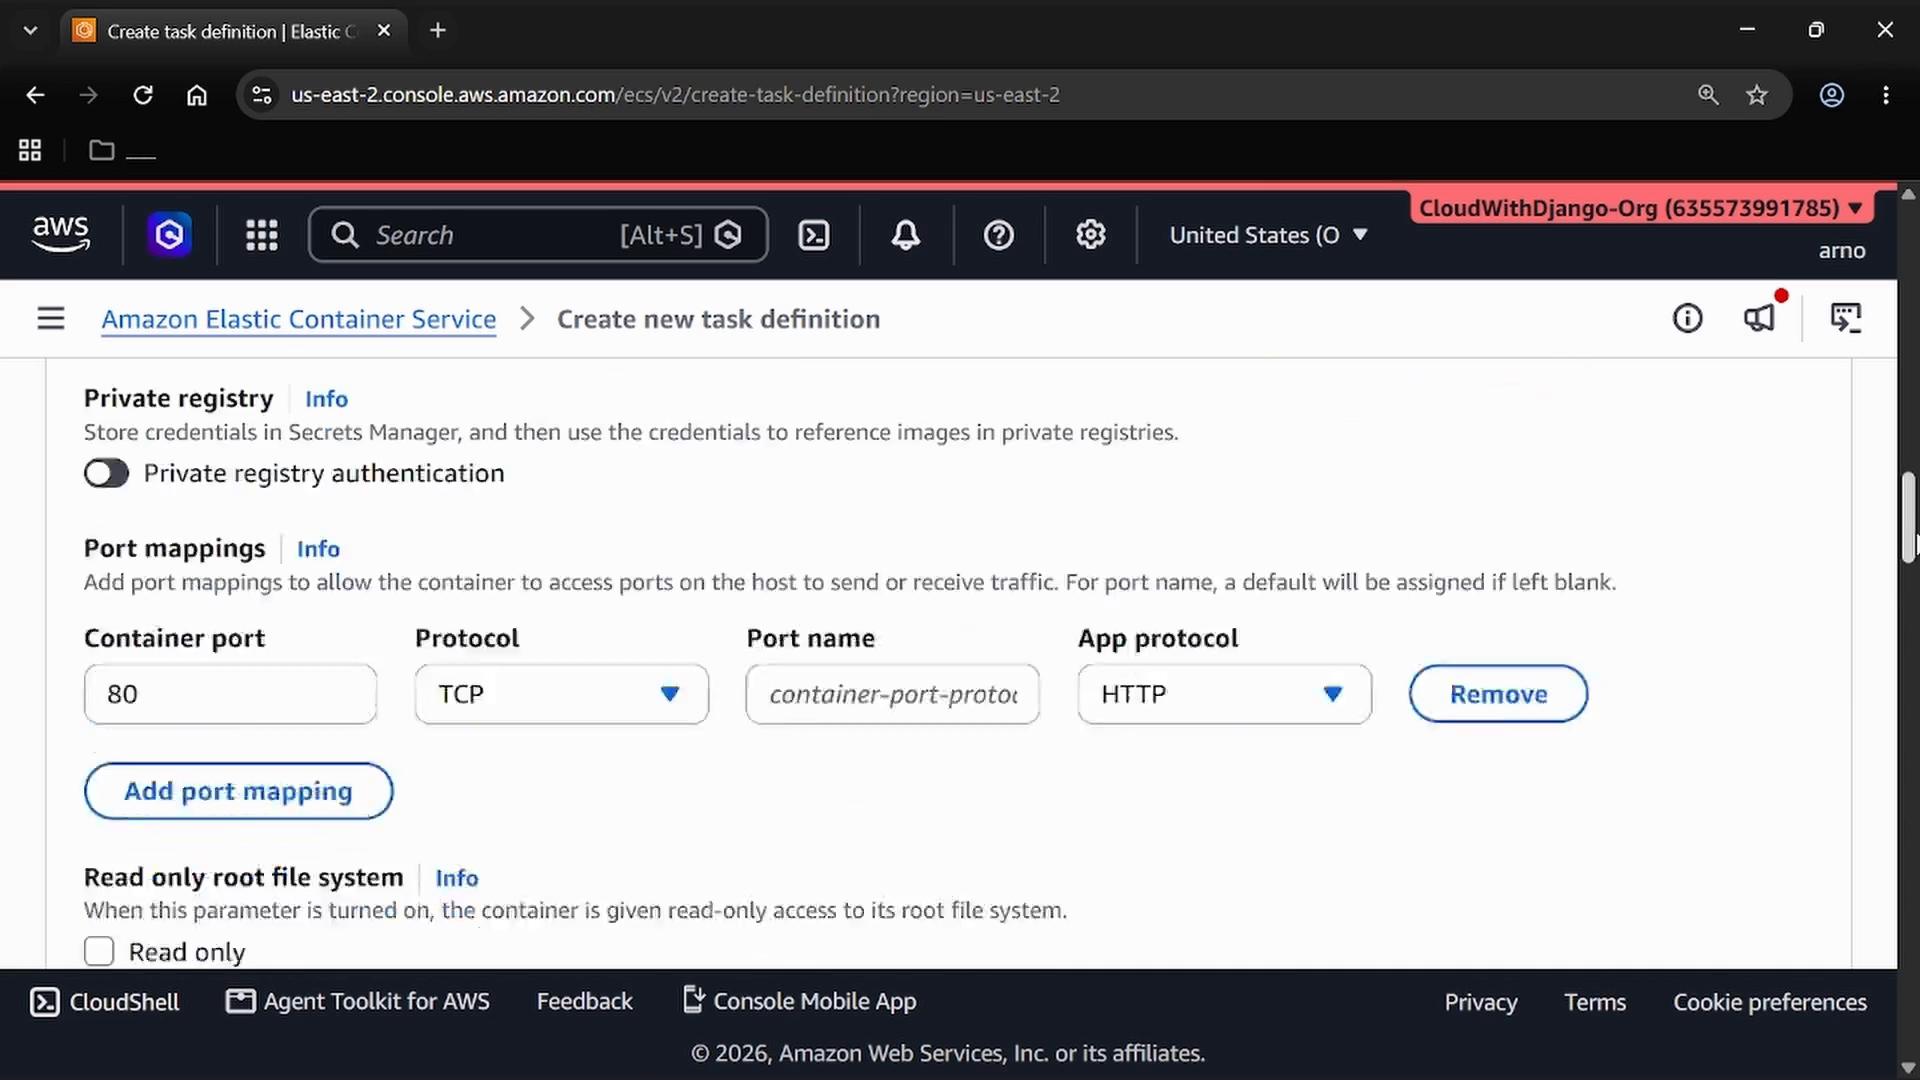Open the settings gear in AWS header
The height and width of the screenshot is (1080, 1920).
pyautogui.click(x=1091, y=235)
